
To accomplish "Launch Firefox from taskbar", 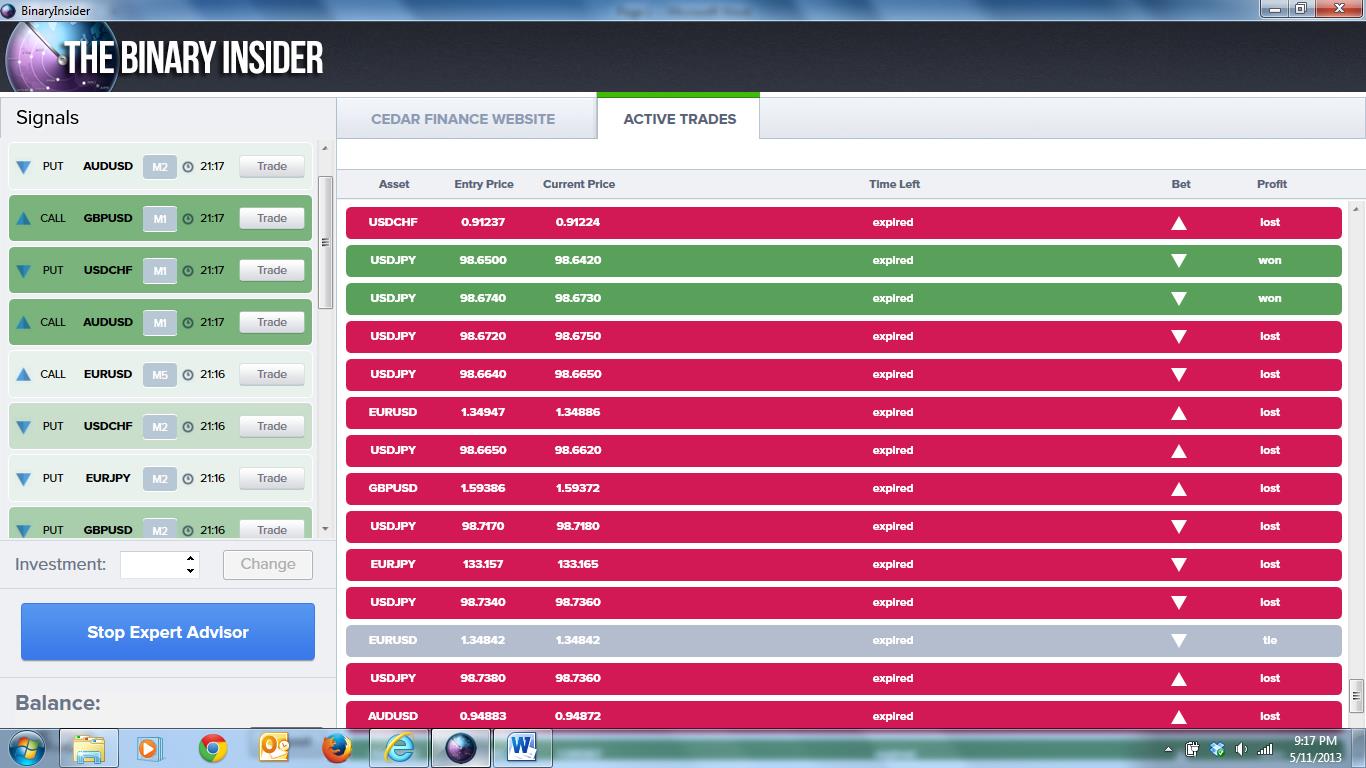I will click(337, 748).
